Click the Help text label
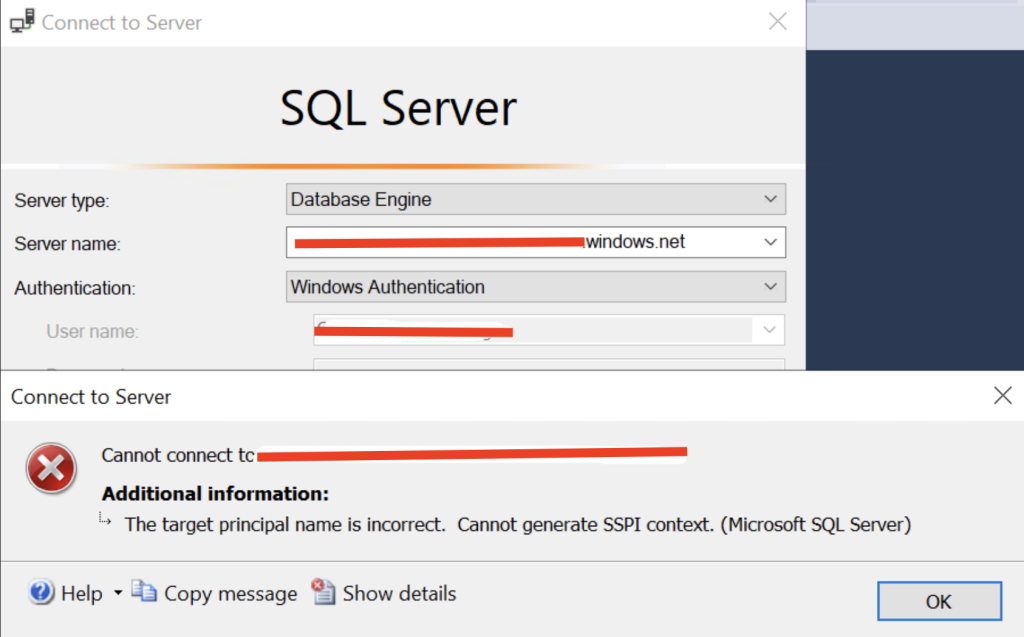The width and height of the screenshot is (1024, 637). point(82,593)
